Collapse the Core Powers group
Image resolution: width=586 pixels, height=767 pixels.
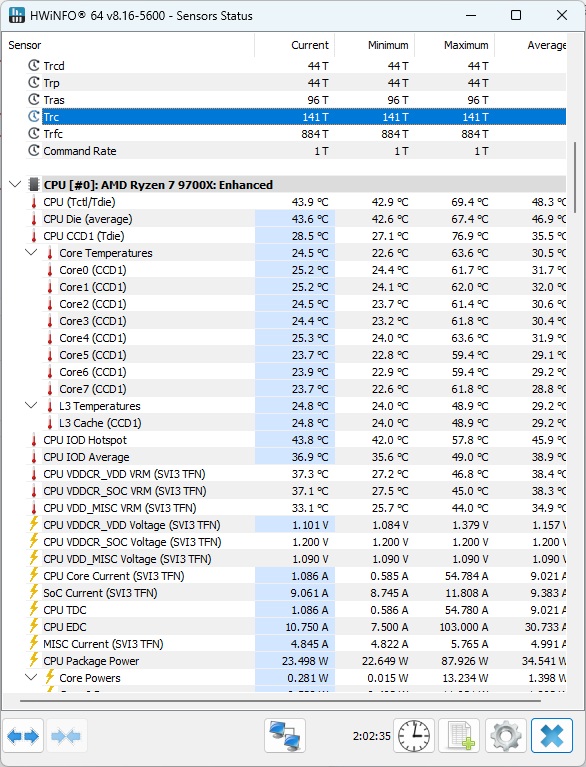(31, 677)
